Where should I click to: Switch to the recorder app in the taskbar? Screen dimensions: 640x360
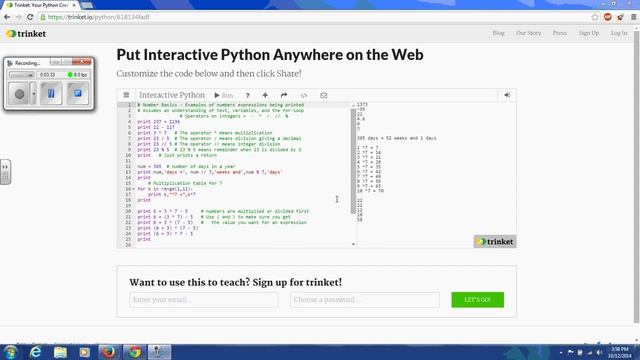click(x=159, y=352)
